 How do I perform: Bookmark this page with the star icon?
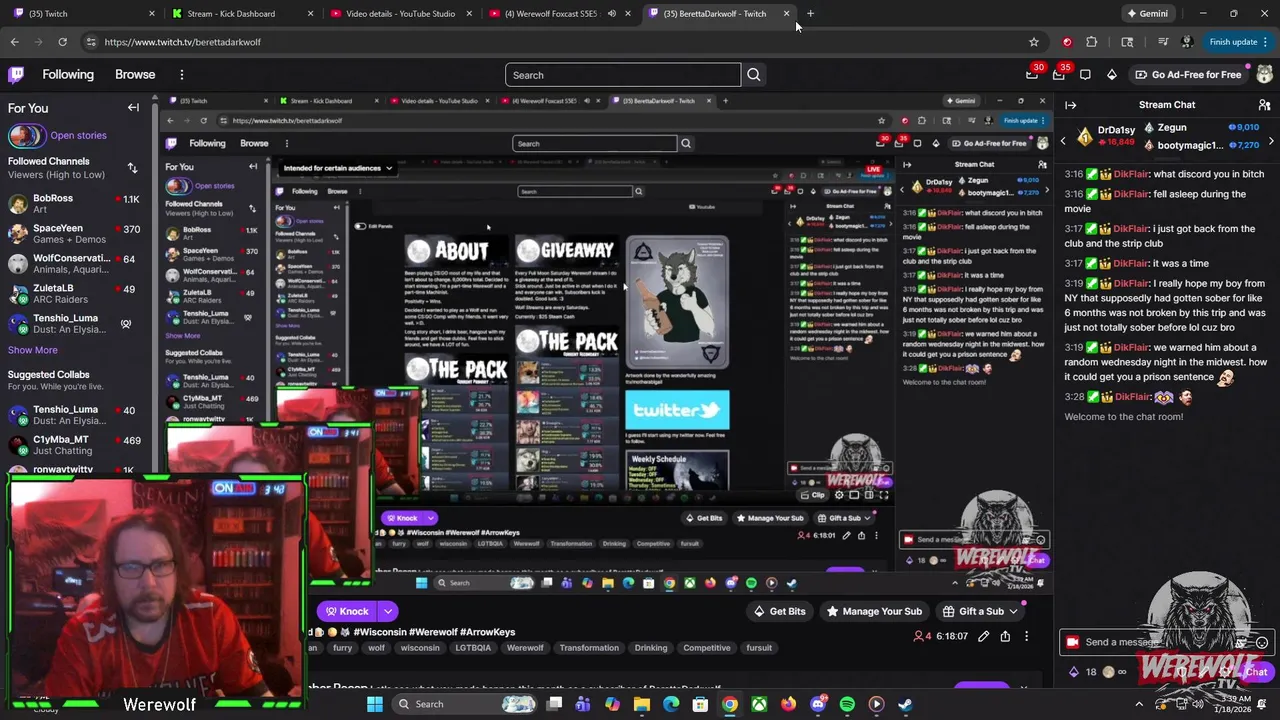pos(1034,42)
